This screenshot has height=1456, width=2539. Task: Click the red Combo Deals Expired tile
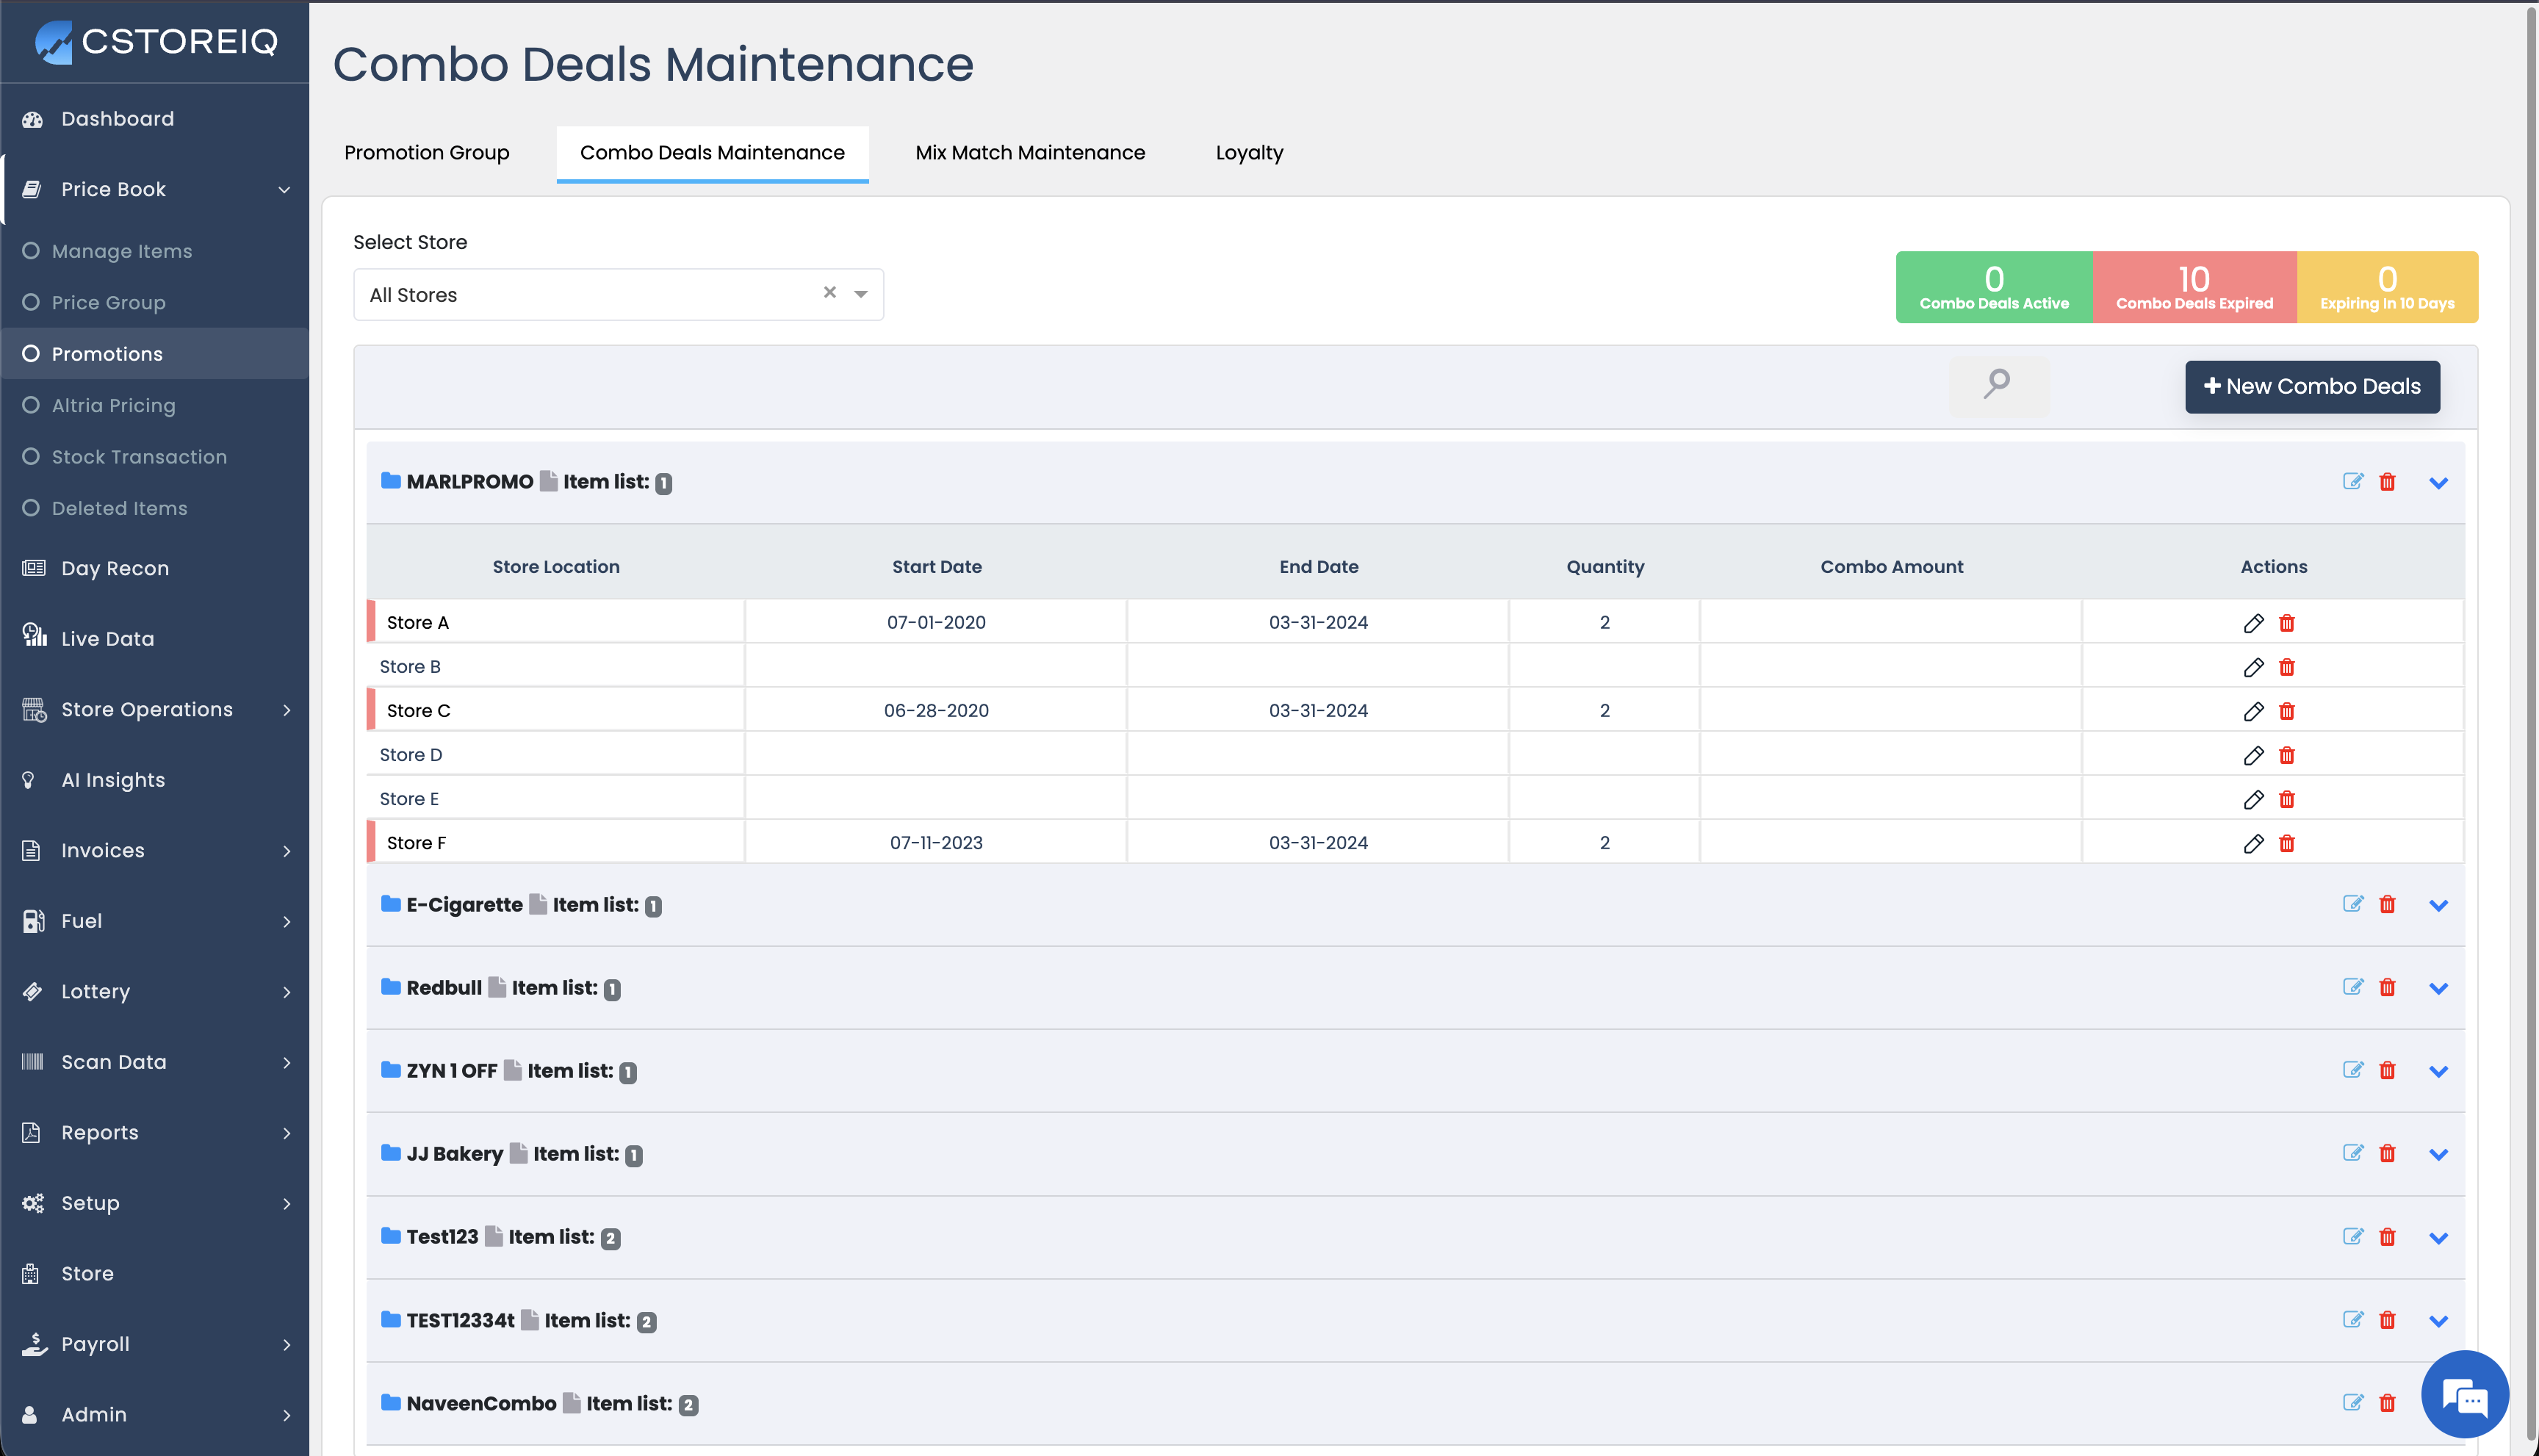pyautogui.click(x=2193, y=287)
